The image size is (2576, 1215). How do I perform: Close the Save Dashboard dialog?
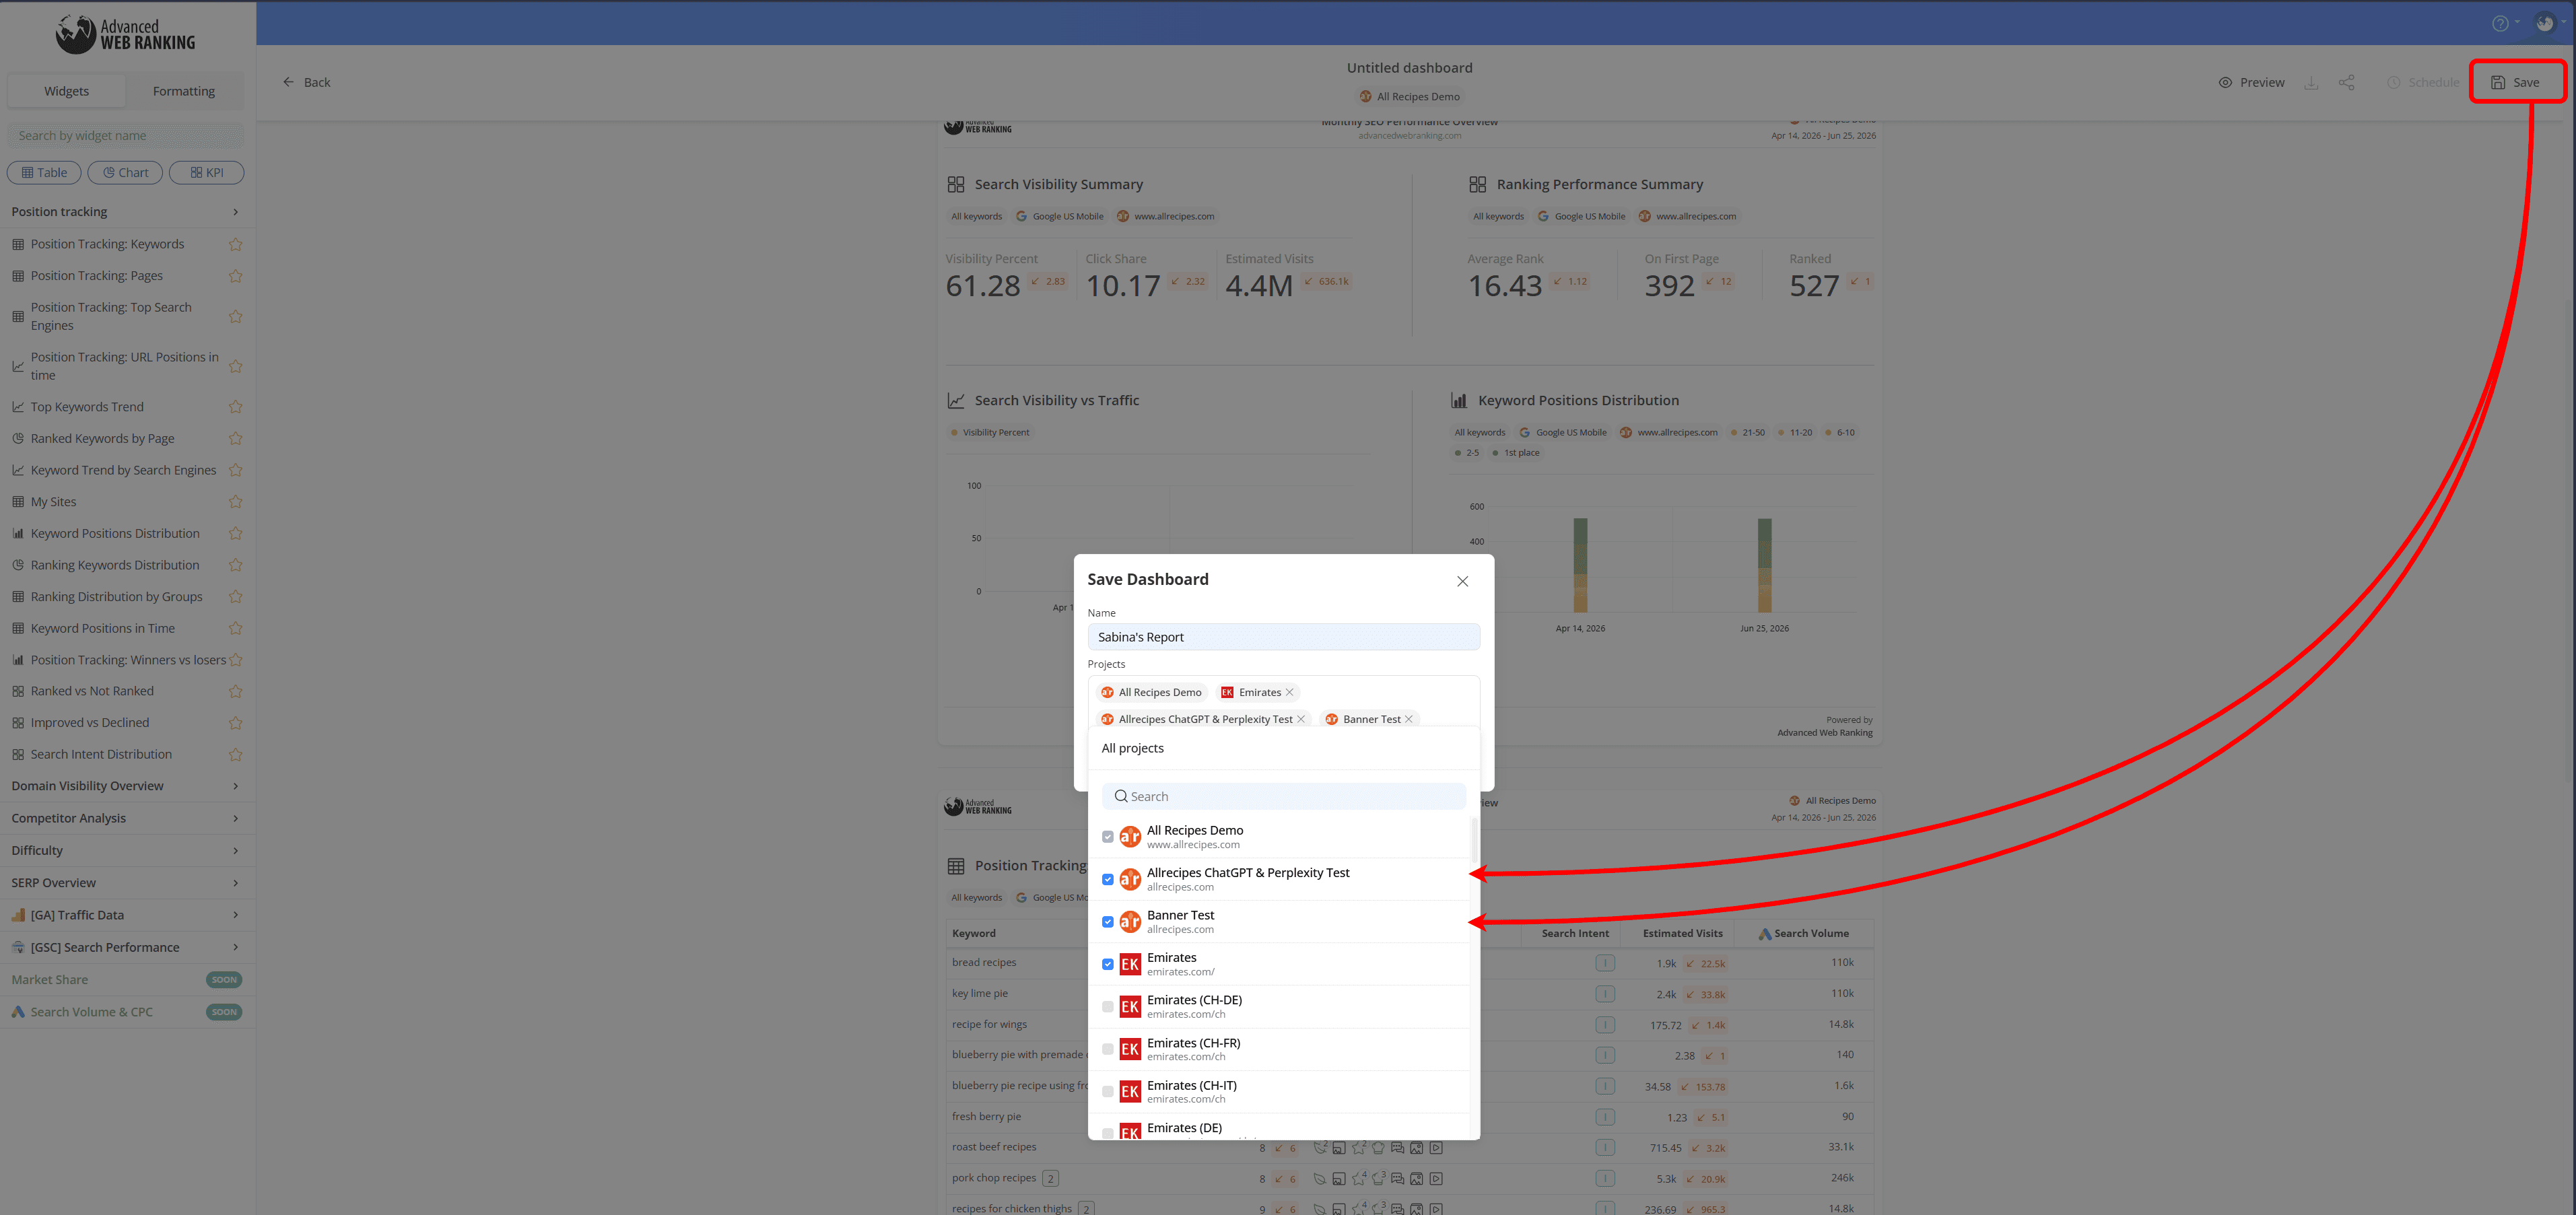tap(1462, 582)
